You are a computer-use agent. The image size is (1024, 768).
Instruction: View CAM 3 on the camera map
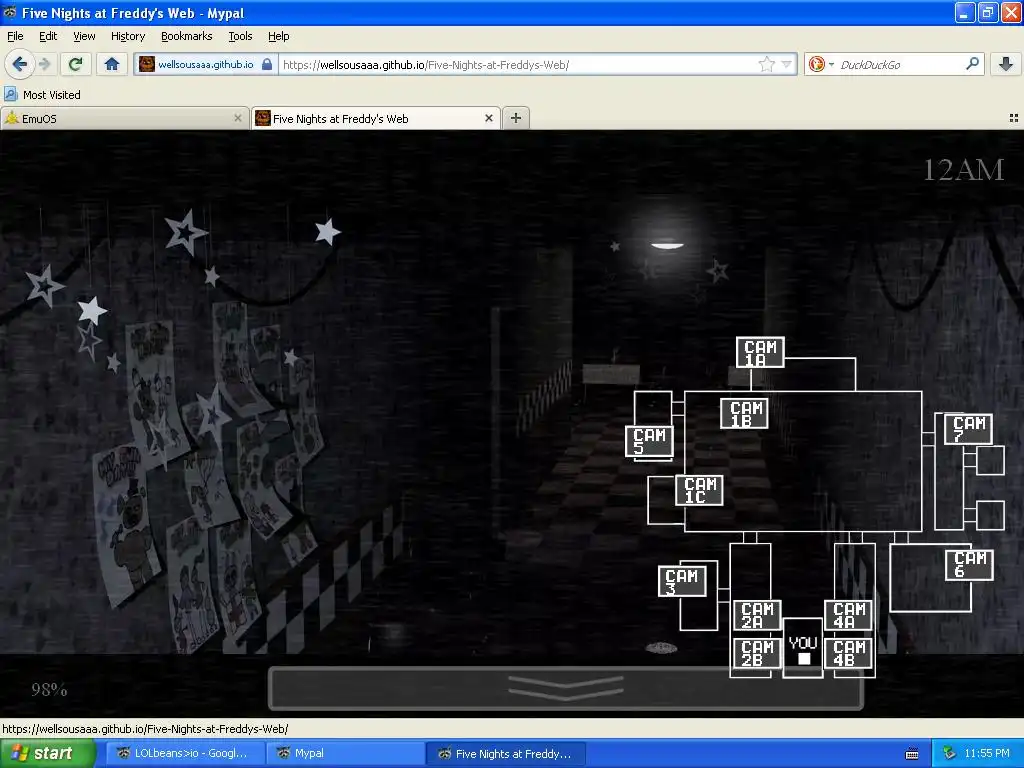click(682, 581)
